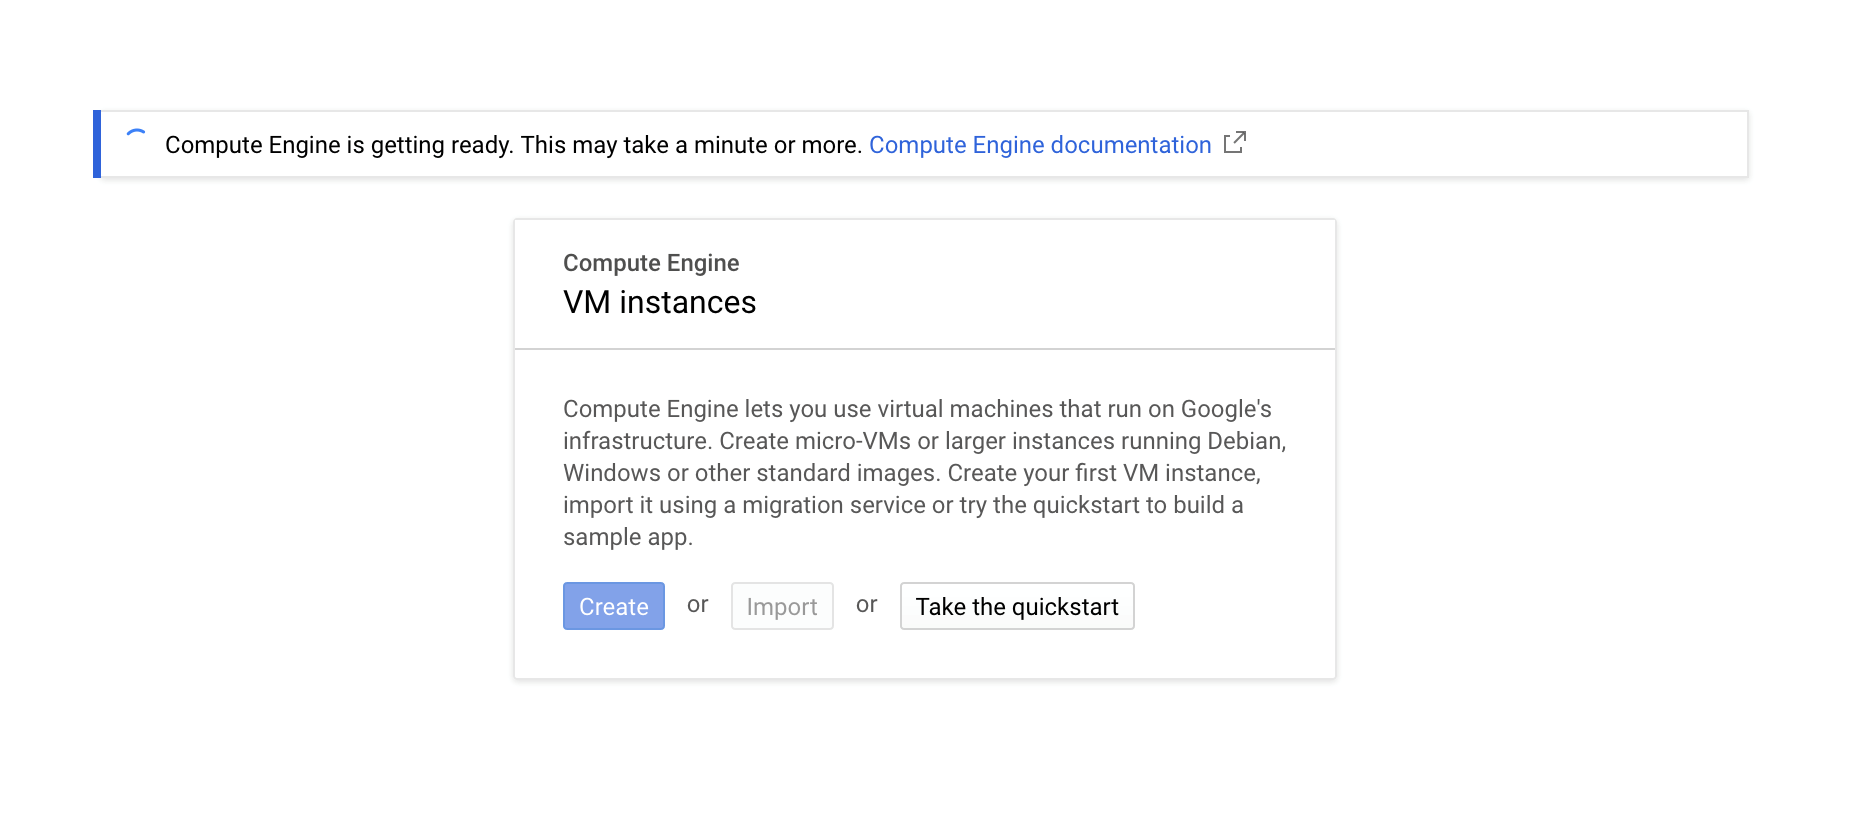Click the divider line under VM instances
The height and width of the screenshot is (834, 1862).
[x=924, y=349]
